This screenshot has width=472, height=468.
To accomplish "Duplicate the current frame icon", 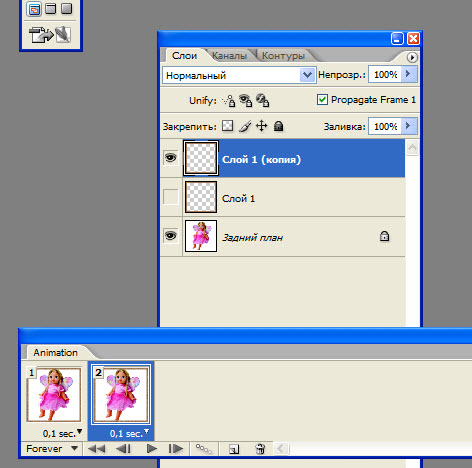I will click(x=234, y=449).
